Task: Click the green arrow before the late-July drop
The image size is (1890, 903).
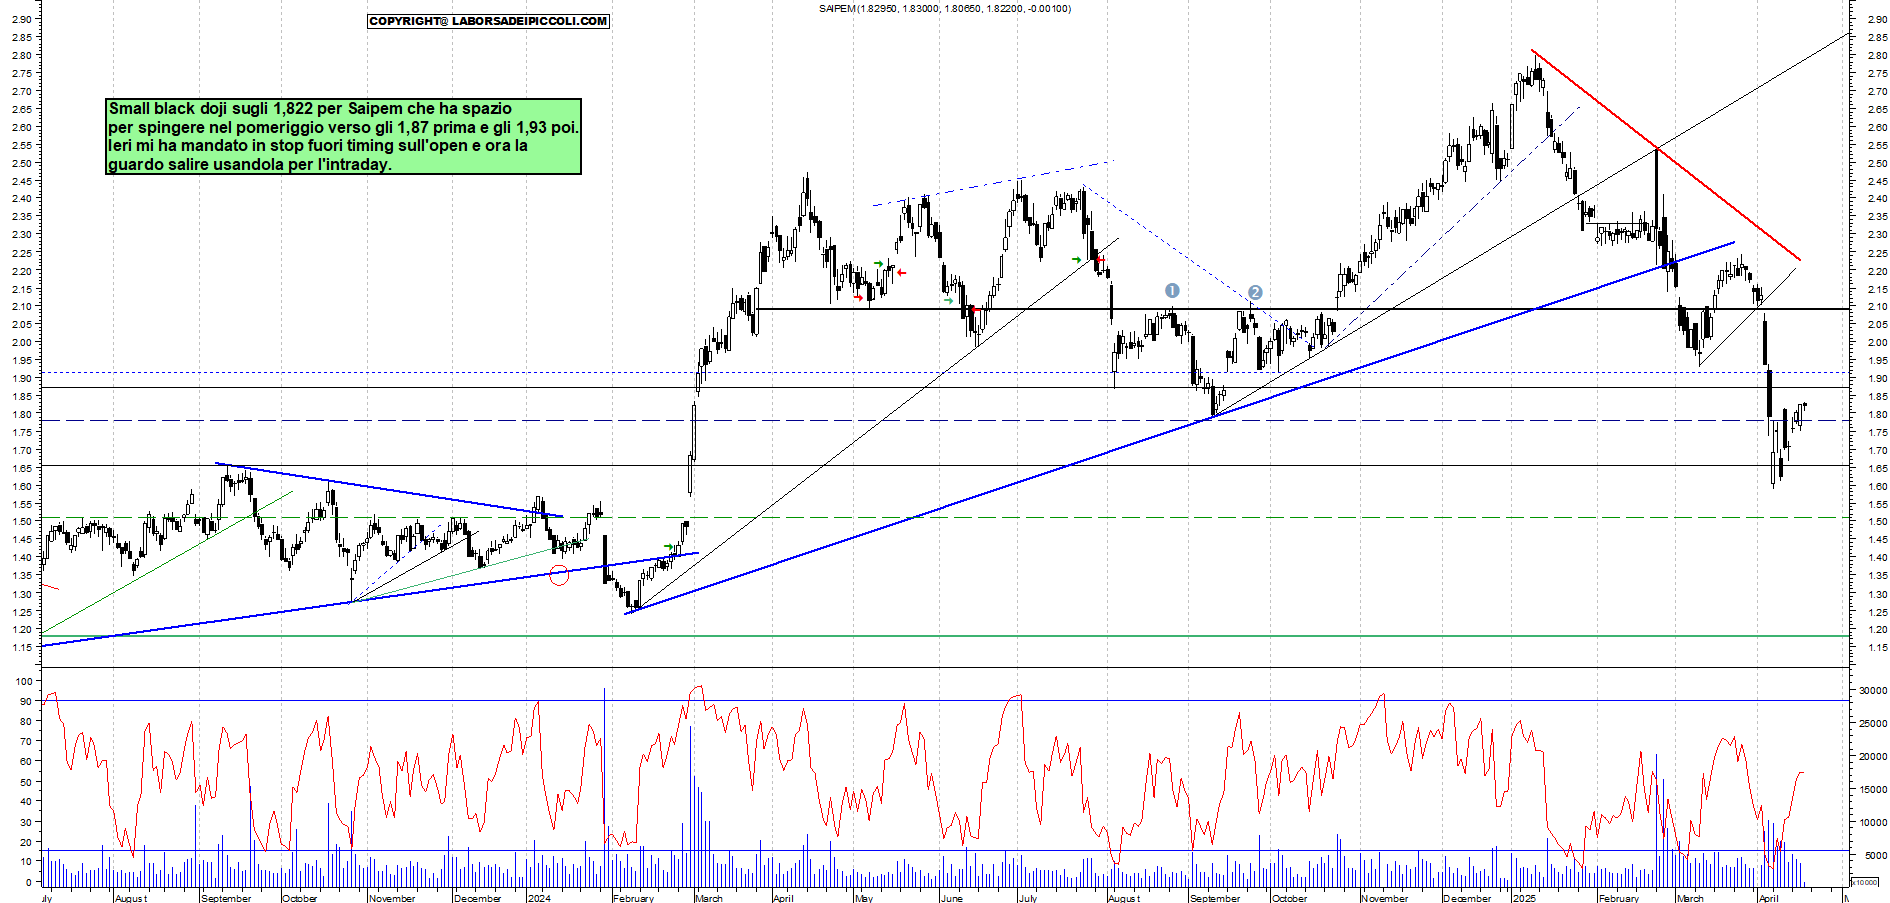Action: click(x=1077, y=260)
